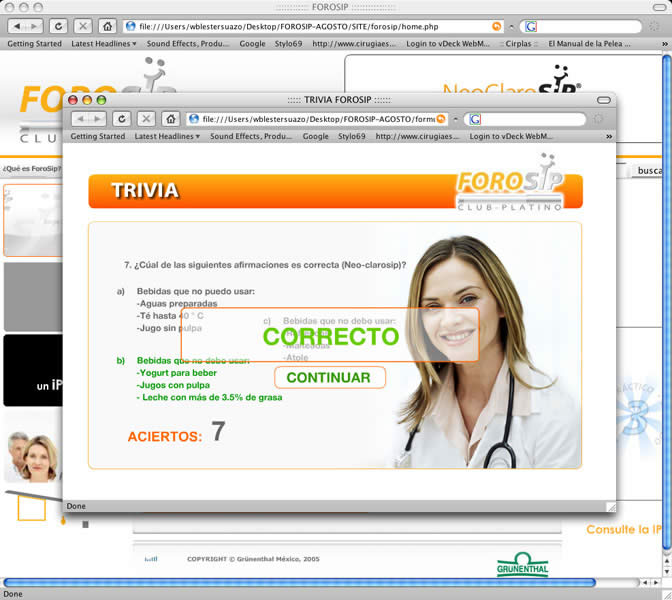The width and height of the screenshot is (672, 600).
Task: Go forward in the FOROSIP background window
Action: (34, 26)
